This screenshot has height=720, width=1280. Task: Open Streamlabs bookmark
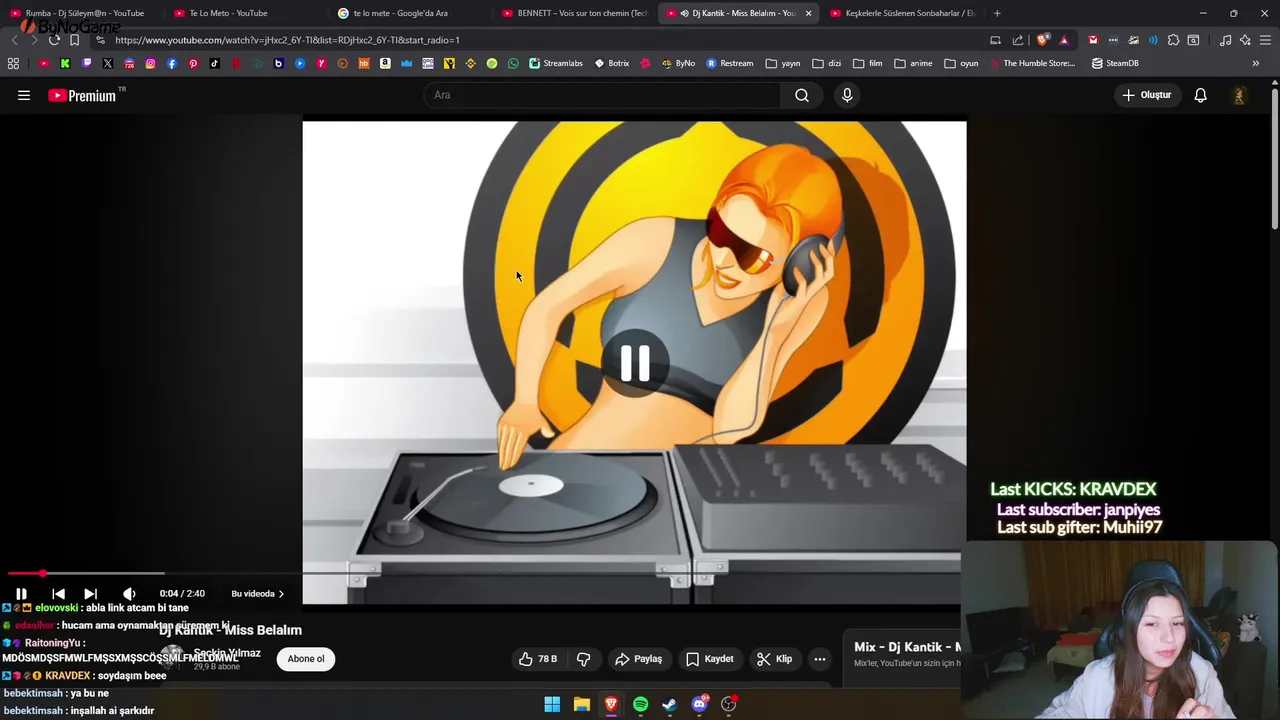click(x=556, y=63)
